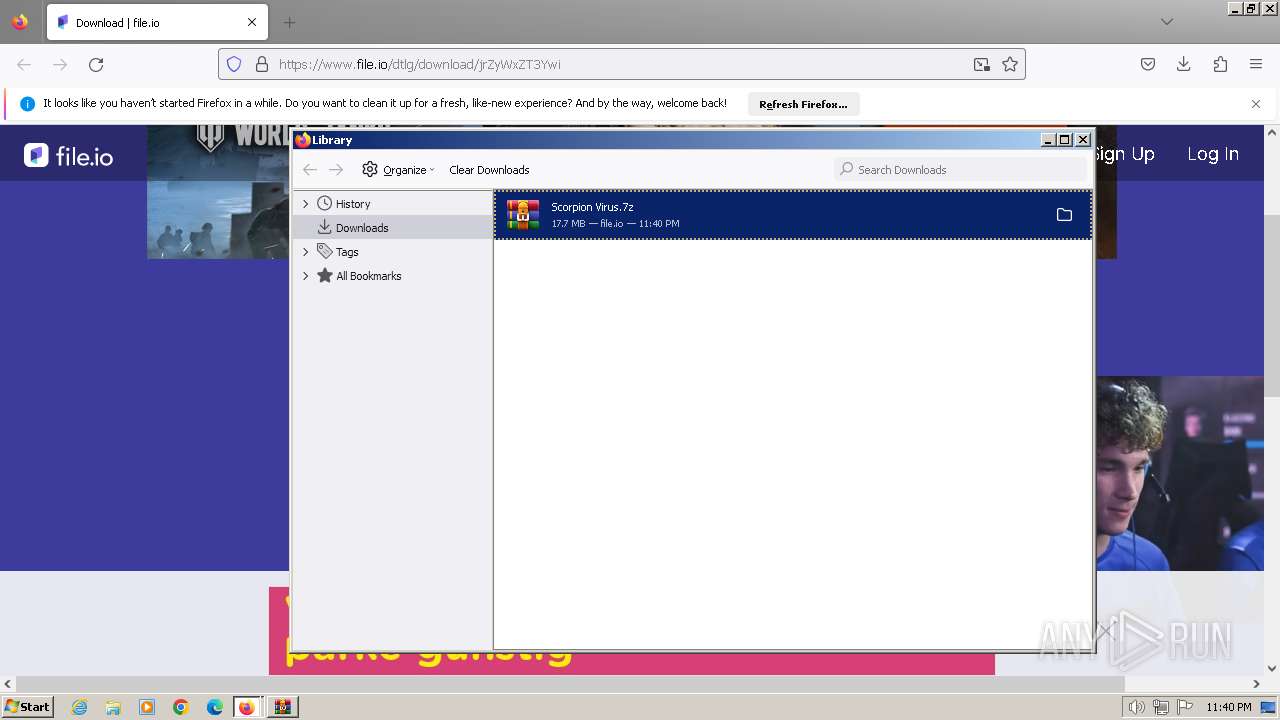Expand the All Bookmarks tree node
The image size is (1280, 720).
(306, 276)
